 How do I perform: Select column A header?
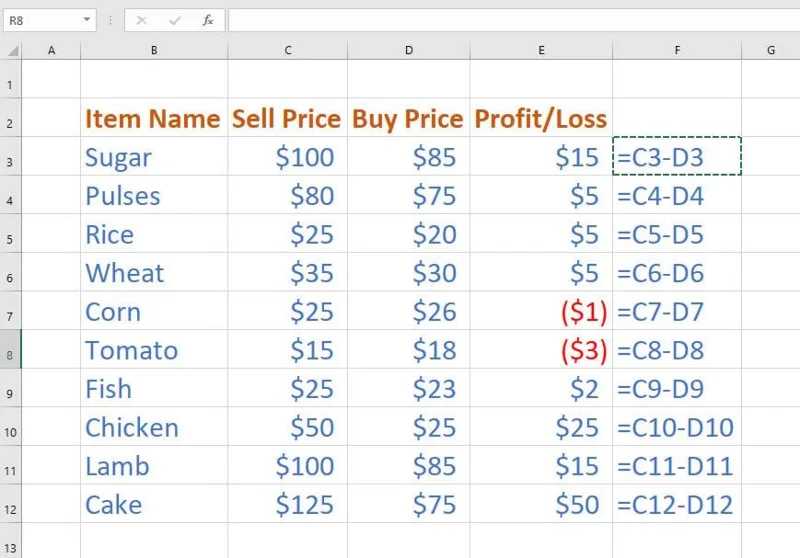[51, 50]
